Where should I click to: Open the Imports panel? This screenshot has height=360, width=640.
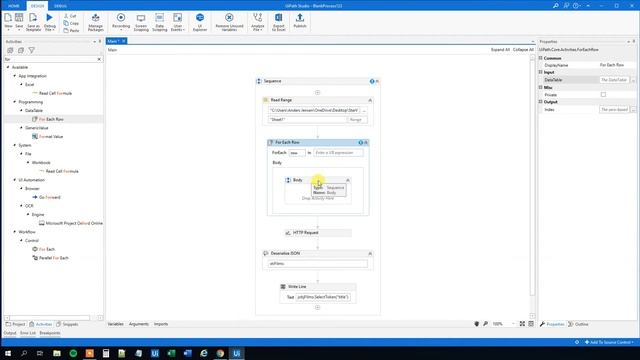[x=161, y=324]
